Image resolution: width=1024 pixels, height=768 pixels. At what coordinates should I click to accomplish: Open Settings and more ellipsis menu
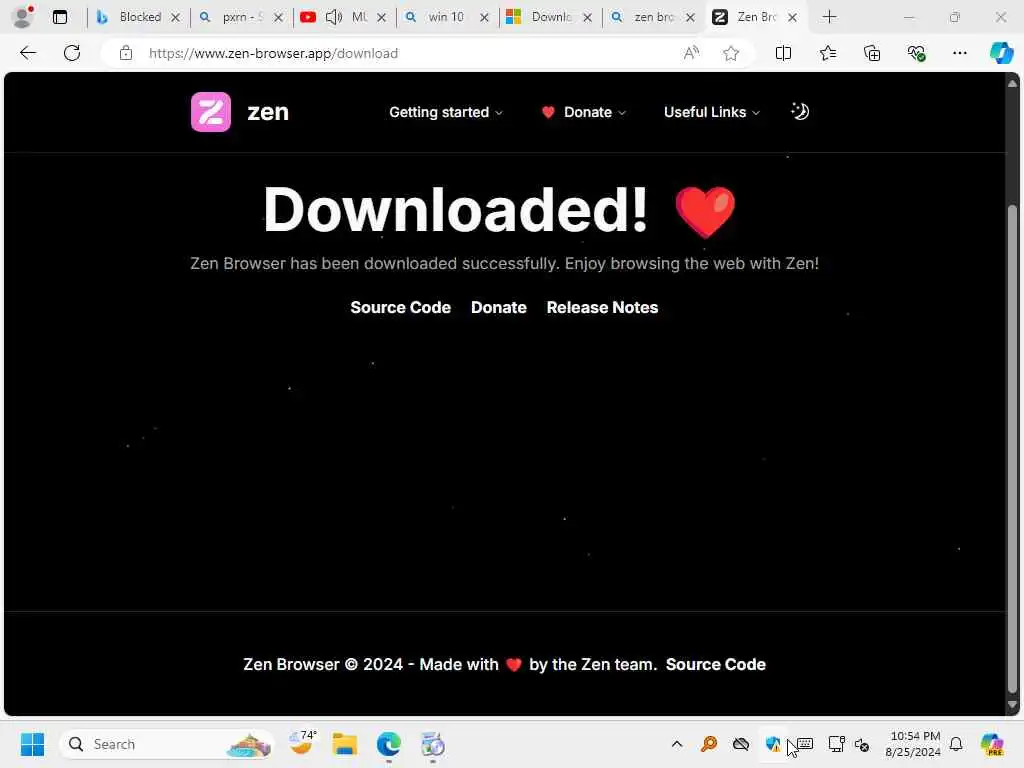click(x=959, y=53)
